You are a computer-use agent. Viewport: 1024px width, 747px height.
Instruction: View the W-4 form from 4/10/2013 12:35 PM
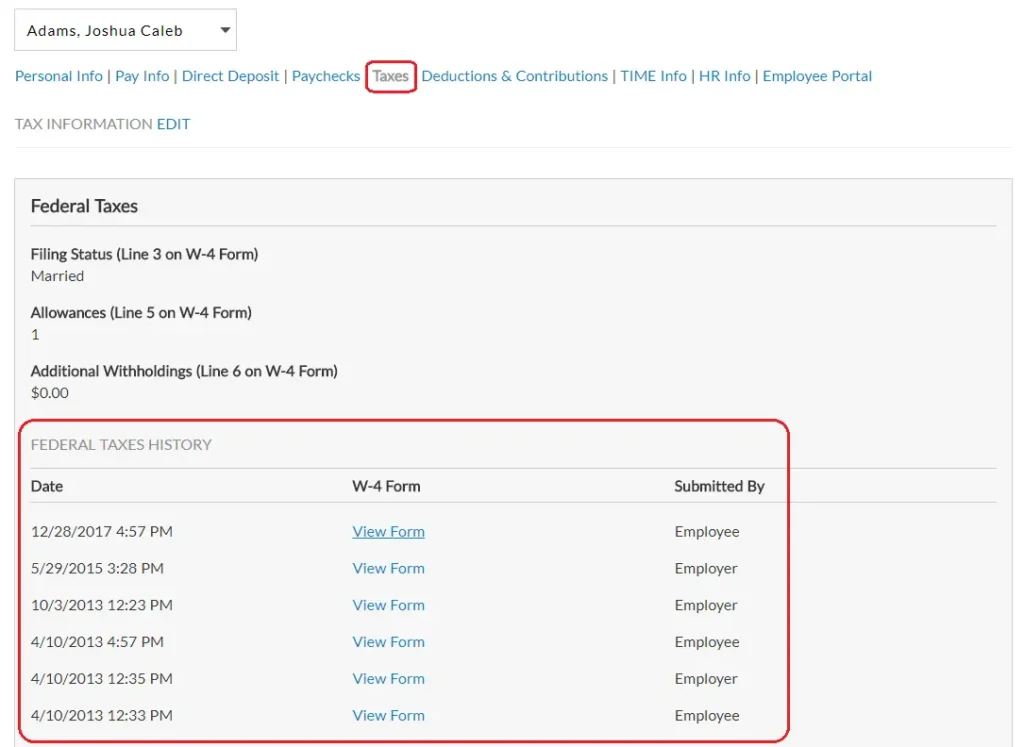point(389,678)
